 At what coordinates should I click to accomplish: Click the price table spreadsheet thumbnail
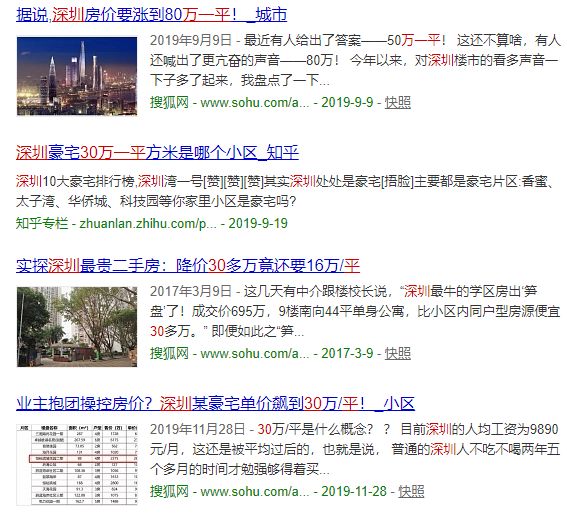coord(77,465)
